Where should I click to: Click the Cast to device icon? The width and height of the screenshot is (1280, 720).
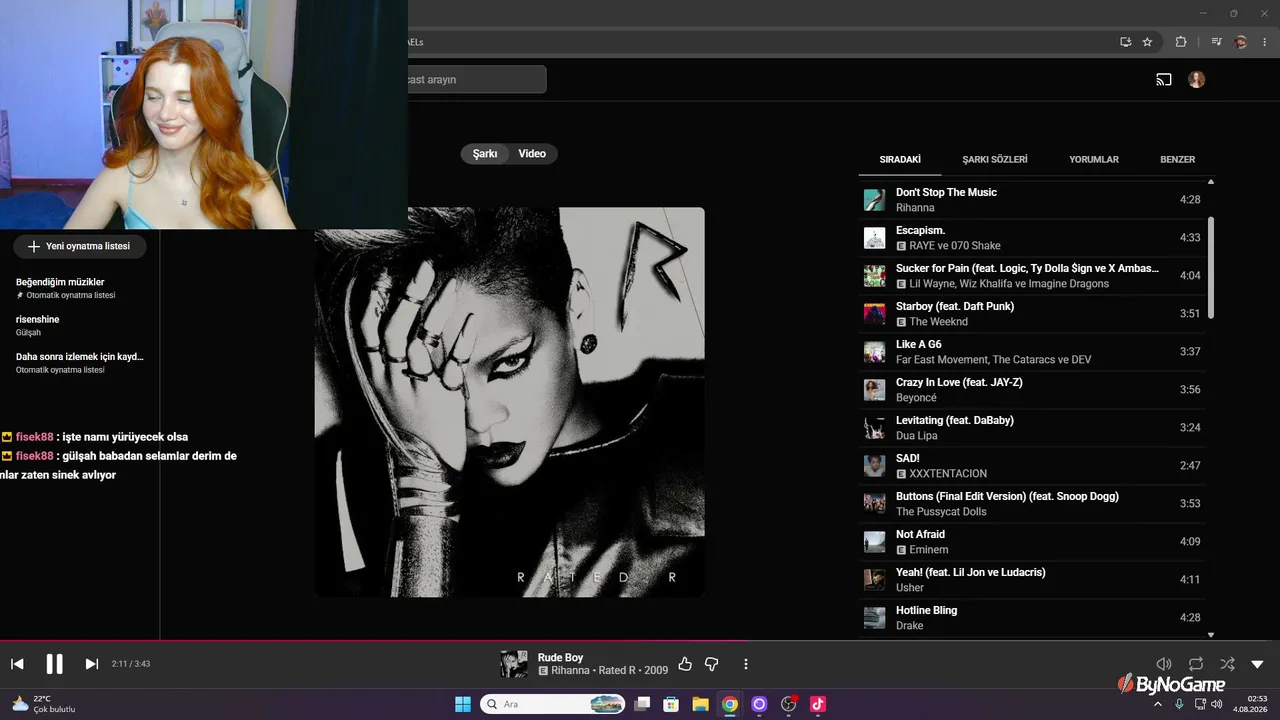click(1164, 80)
